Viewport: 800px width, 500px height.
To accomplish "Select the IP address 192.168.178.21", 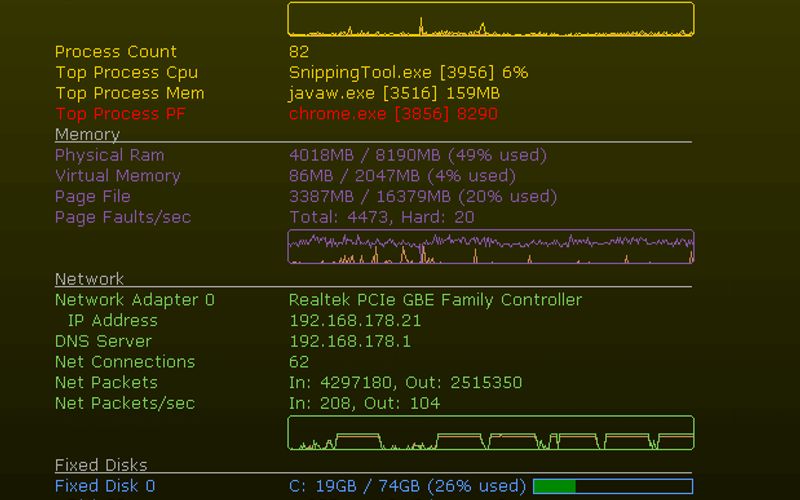I will point(355,321).
